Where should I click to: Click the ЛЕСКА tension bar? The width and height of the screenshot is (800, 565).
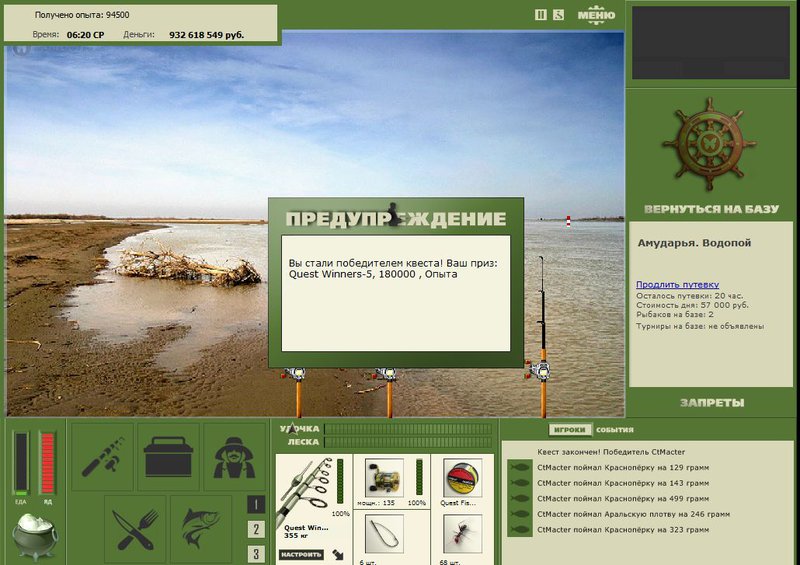pyautogui.click(x=408, y=442)
